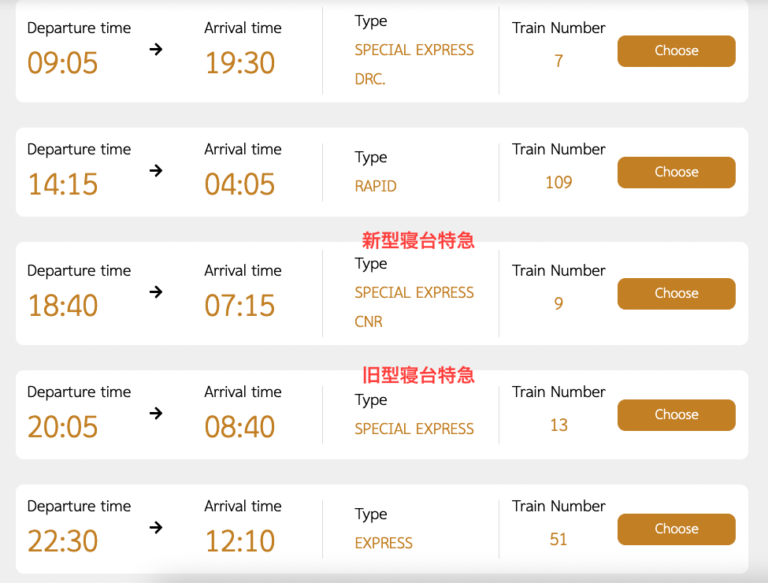Screen dimensions: 768x583
Task: Click the SPECIAL EXPRESS DRC. type text
Action: point(414,64)
